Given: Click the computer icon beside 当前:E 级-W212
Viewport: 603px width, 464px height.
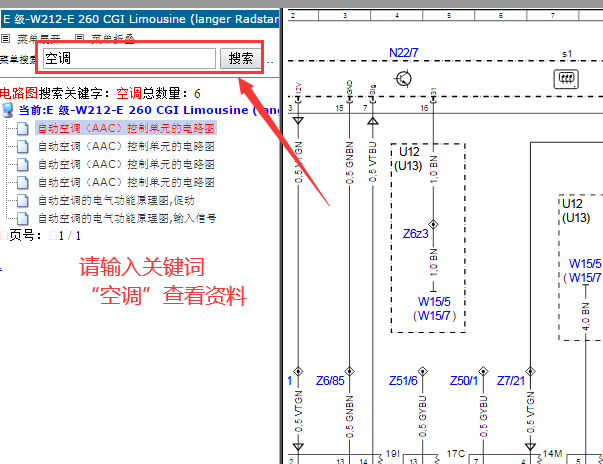Looking at the screenshot, I should click(8, 110).
